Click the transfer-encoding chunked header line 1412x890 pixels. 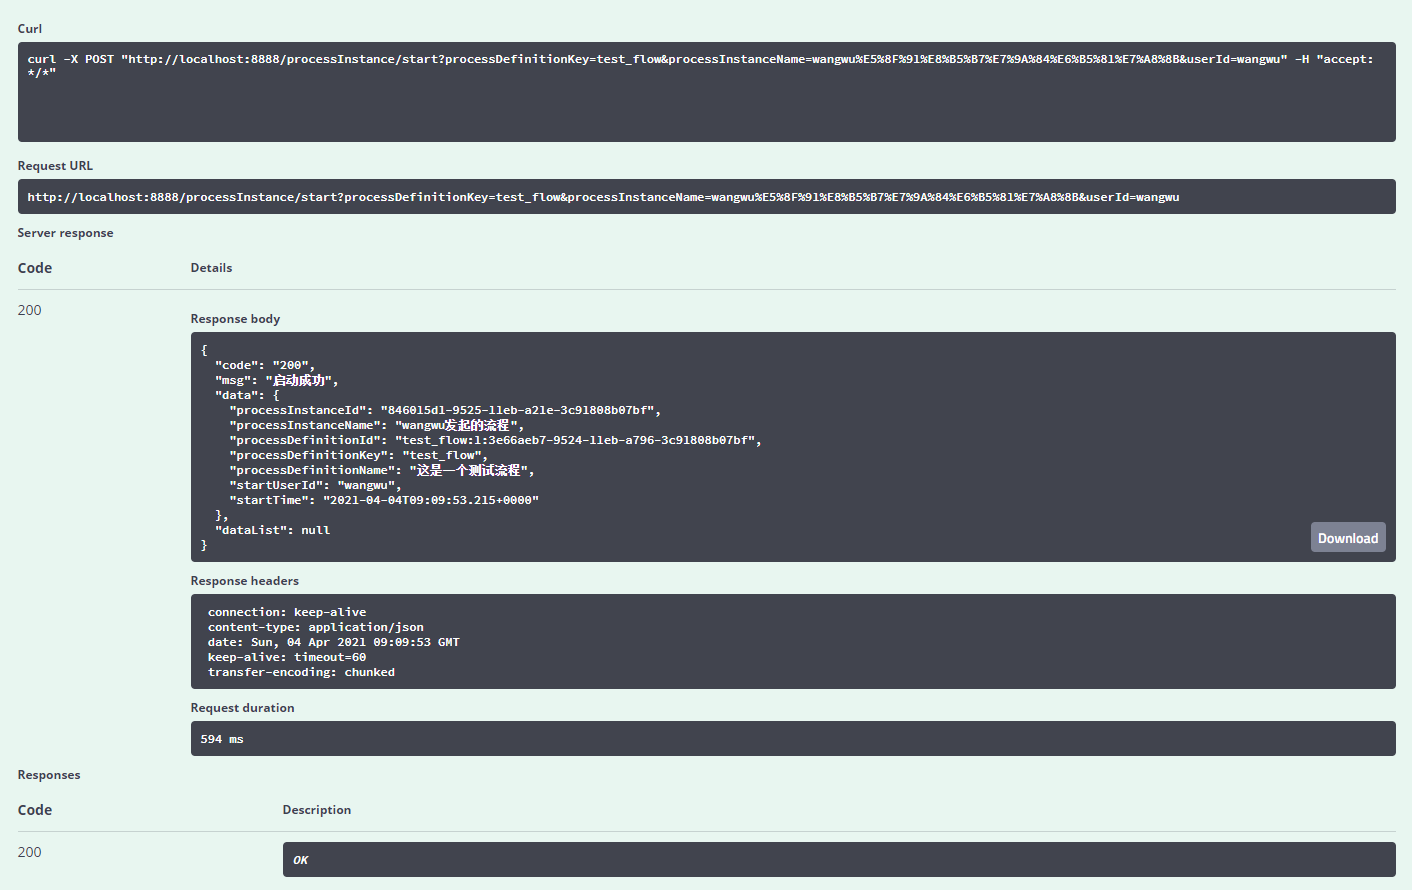pyautogui.click(x=301, y=672)
